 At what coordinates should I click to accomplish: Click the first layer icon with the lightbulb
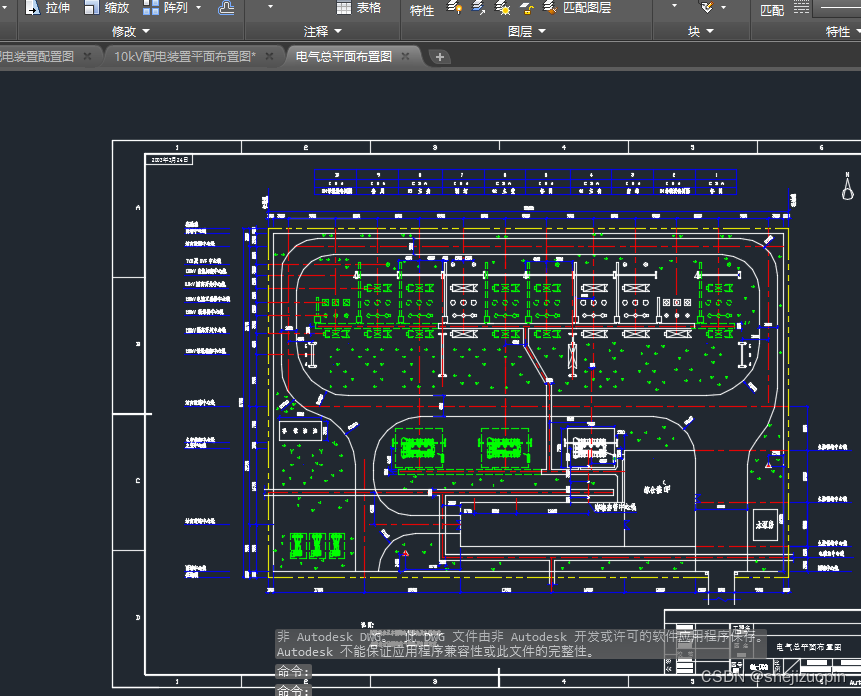pos(454,7)
